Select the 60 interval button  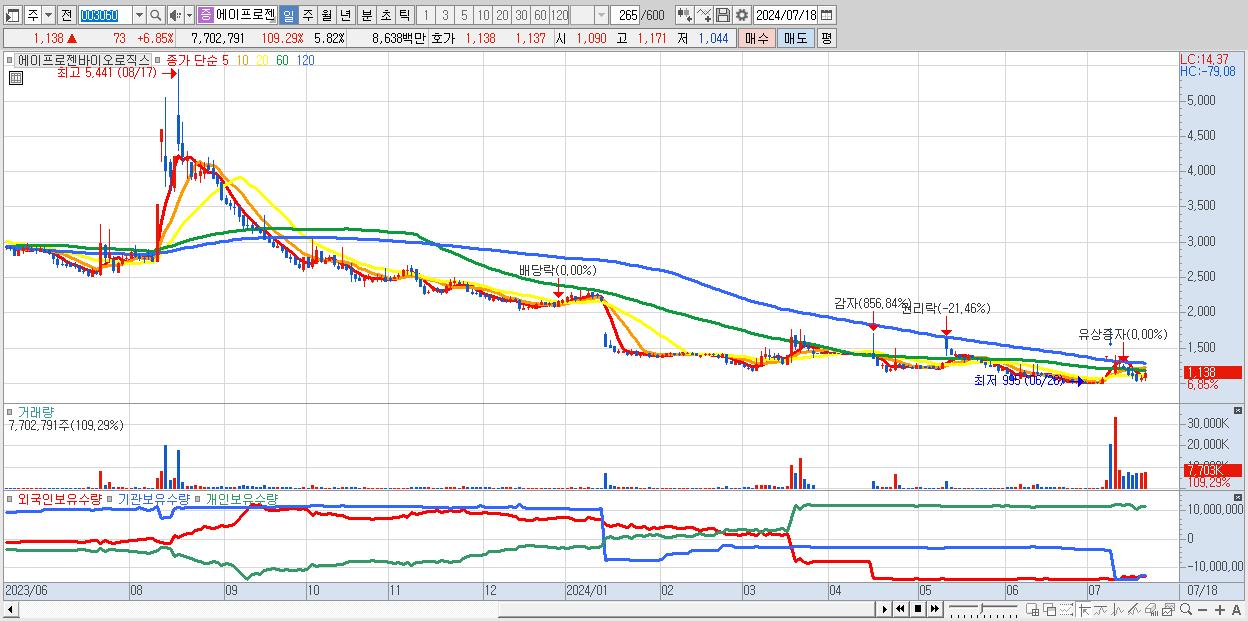[x=540, y=15]
